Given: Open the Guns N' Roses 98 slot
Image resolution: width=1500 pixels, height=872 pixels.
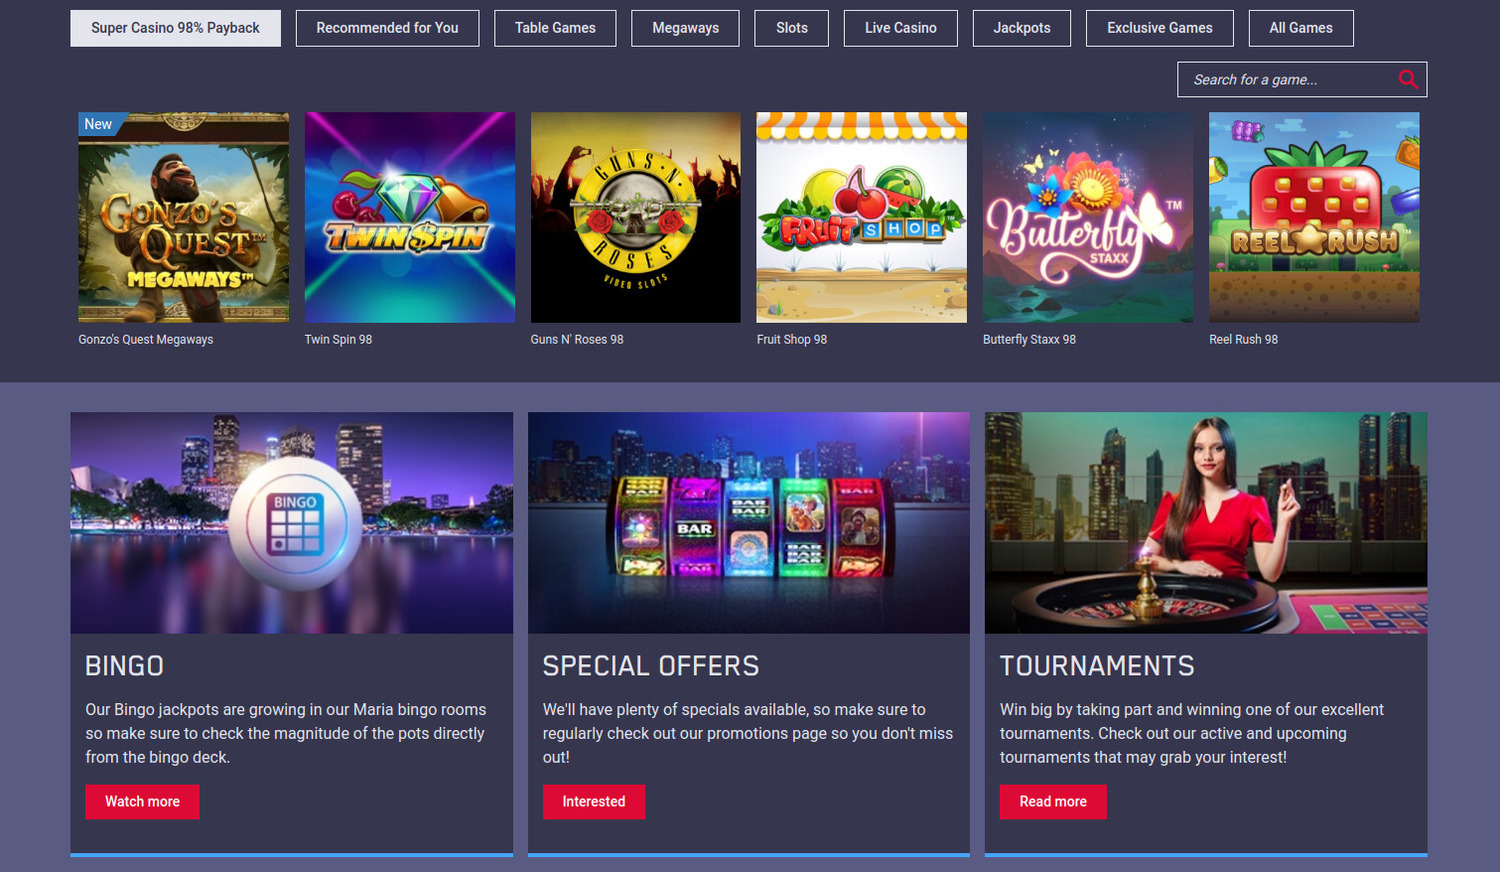Looking at the screenshot, I should [636, 217].
